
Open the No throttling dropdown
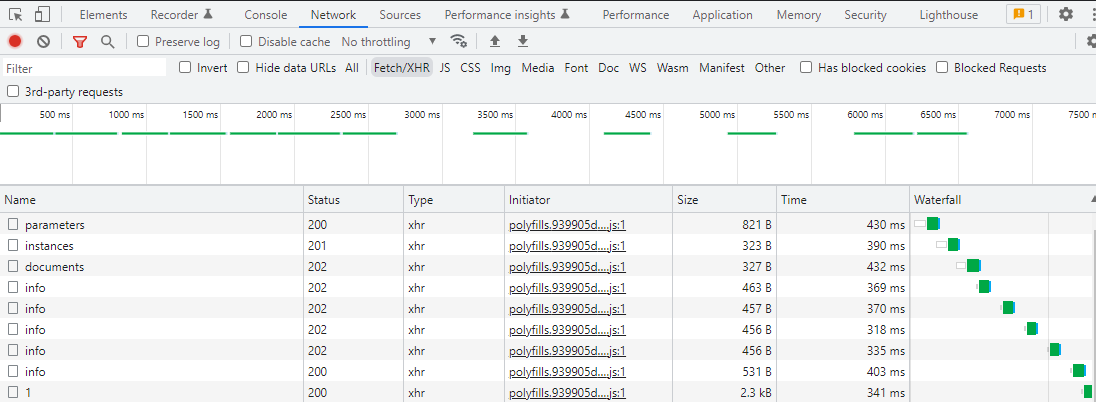point(389,42)
